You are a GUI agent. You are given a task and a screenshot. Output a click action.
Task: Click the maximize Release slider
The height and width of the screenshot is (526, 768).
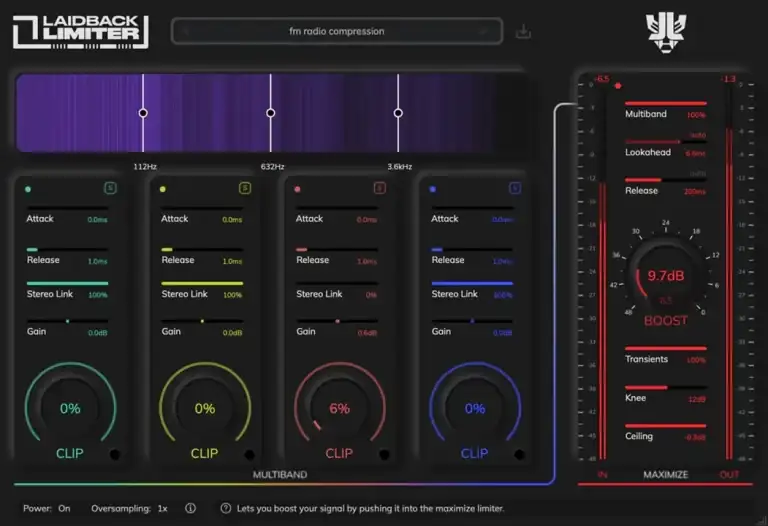[x=666, y=180]
